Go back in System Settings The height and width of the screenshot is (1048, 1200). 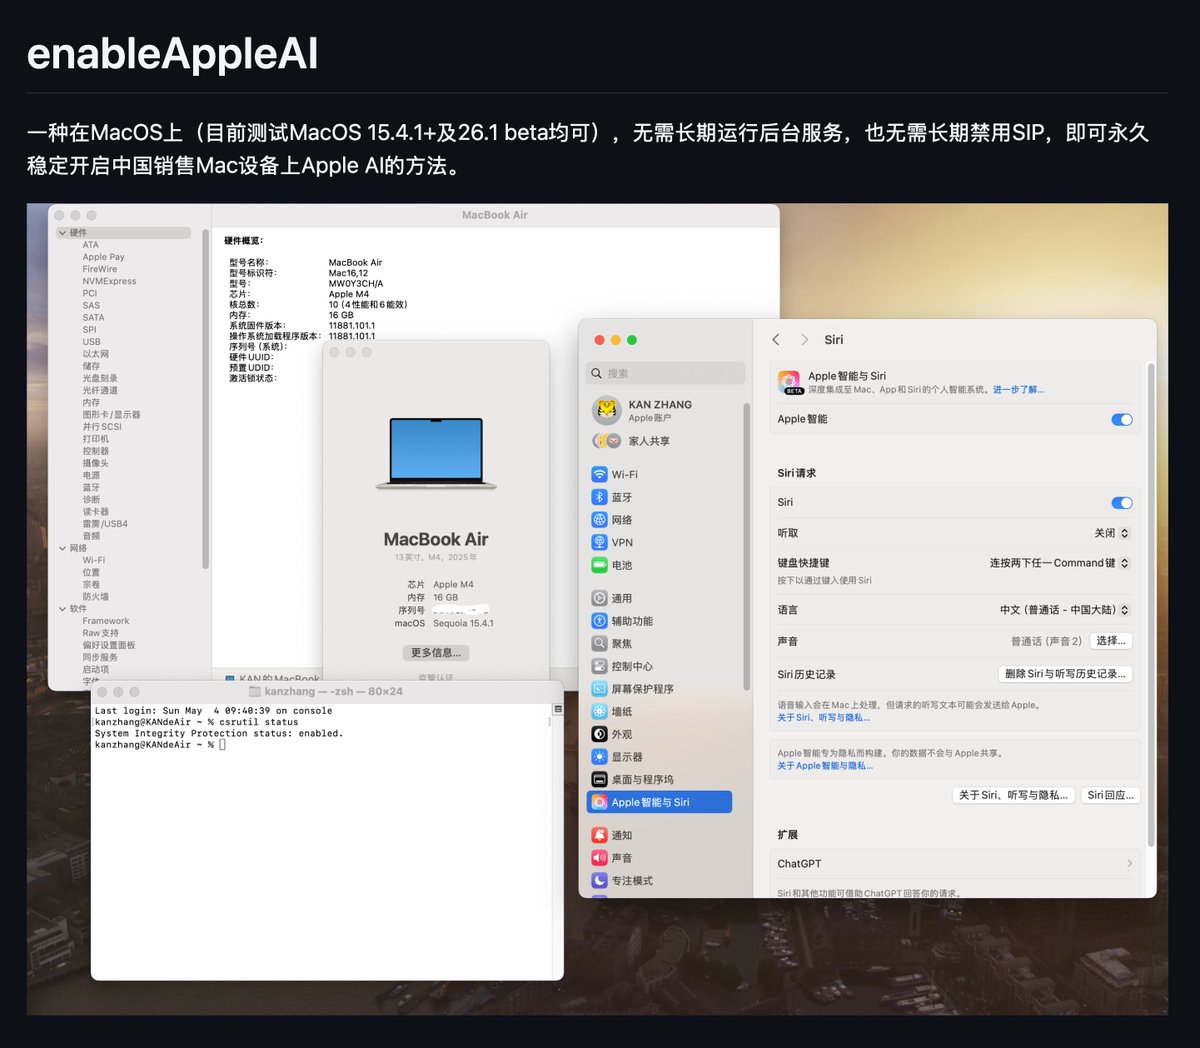tap(776, 340)
